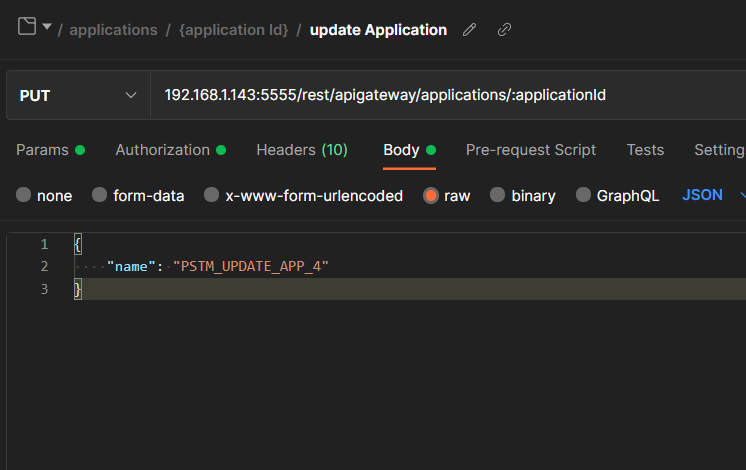Viewport: 746px width, 470px height.
Task: Choose the binary body option
Action: pos(498,196)
